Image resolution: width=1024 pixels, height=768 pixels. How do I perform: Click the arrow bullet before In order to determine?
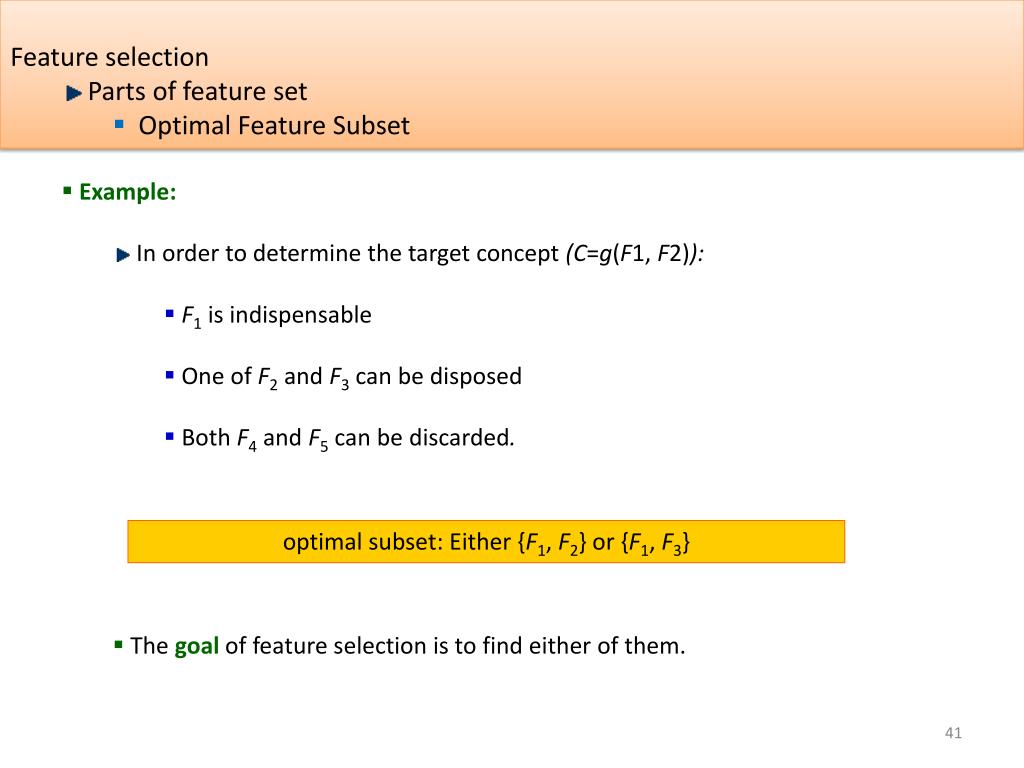point(123,255)
